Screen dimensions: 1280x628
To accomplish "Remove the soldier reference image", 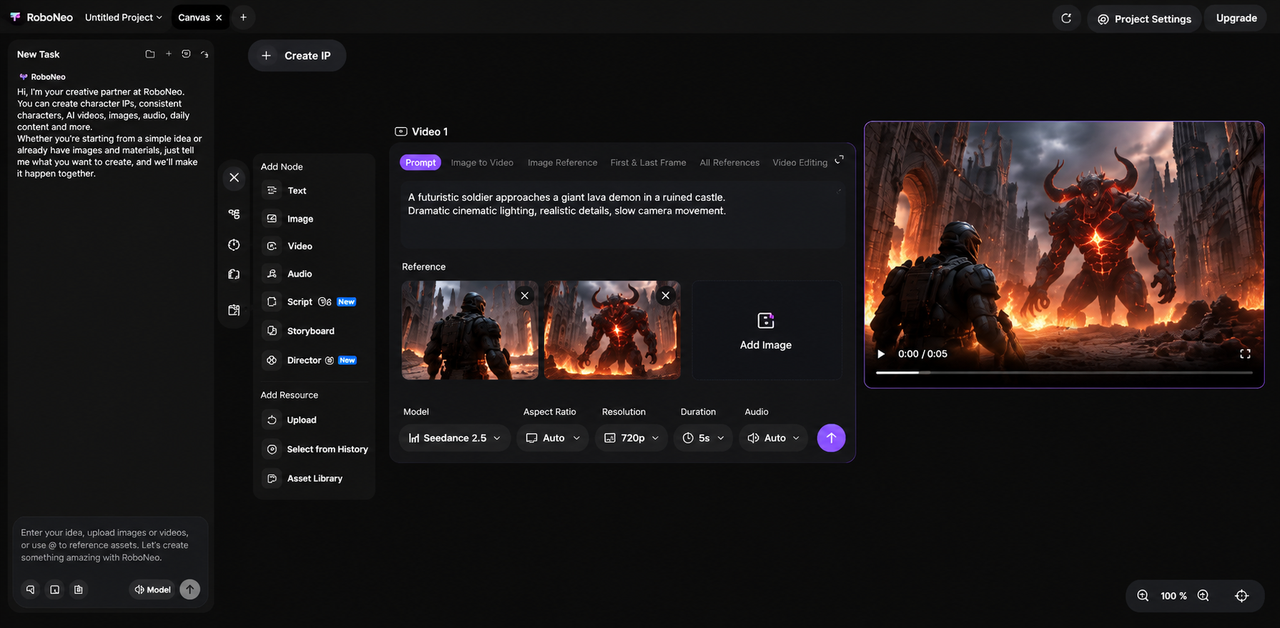I will [524, 296].
